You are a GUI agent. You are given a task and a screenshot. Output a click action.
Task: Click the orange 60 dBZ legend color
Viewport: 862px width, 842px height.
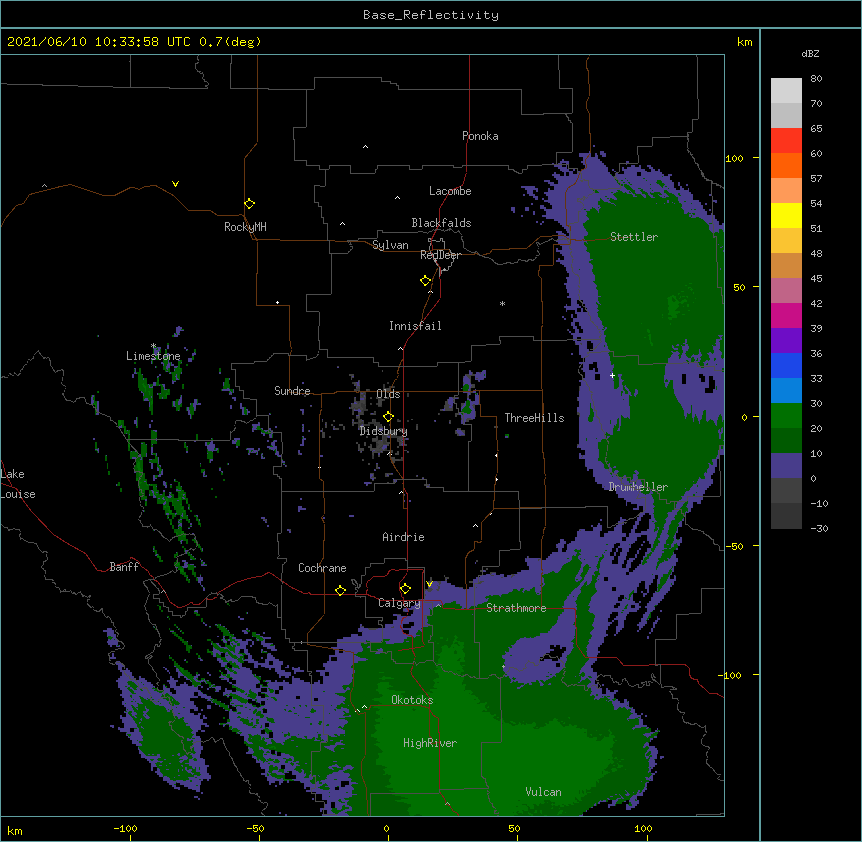coord(786,165)
